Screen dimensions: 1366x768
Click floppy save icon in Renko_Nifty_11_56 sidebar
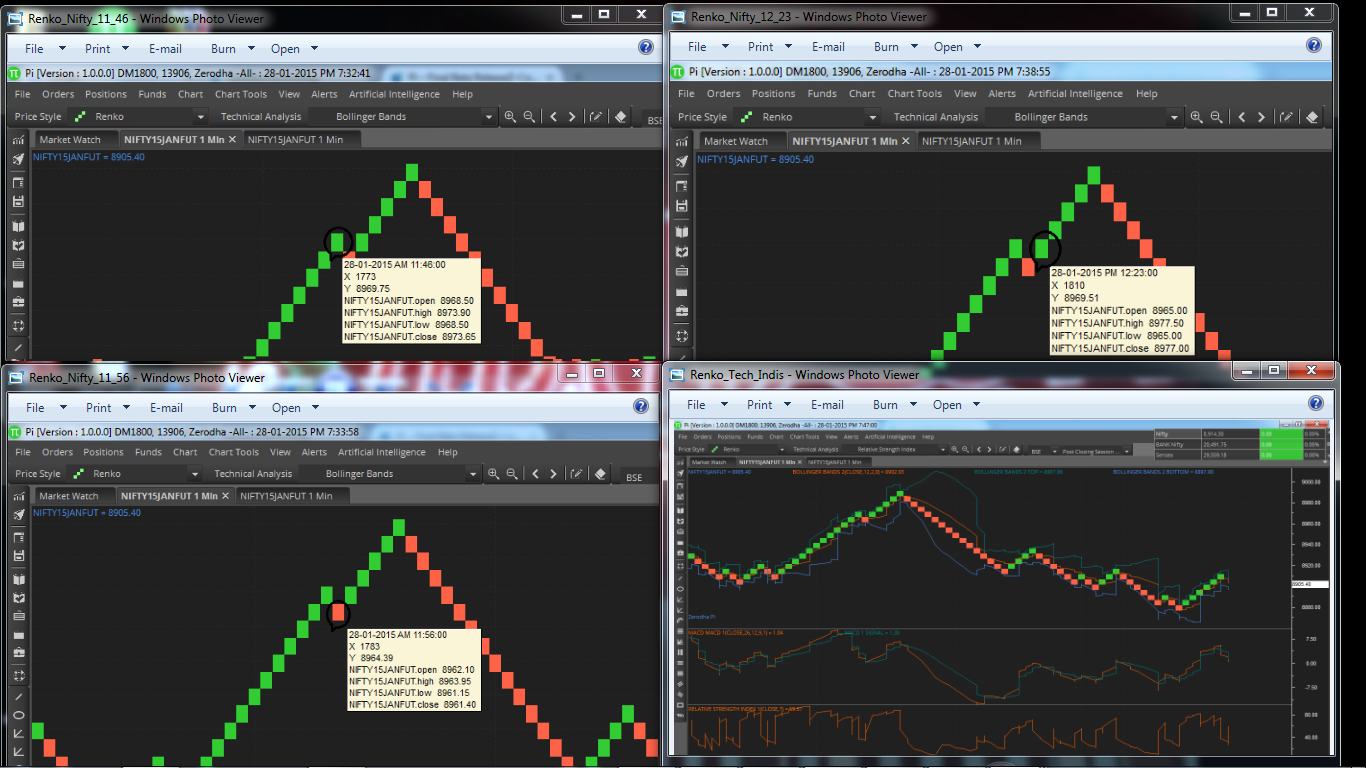click(18, 557)
